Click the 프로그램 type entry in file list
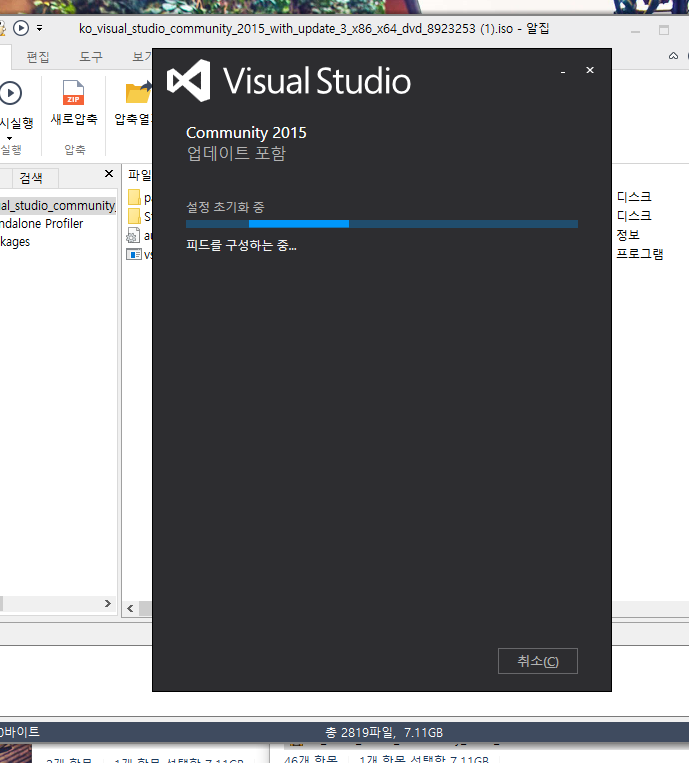This screenshot has height=763, width=689. [640, 254]
